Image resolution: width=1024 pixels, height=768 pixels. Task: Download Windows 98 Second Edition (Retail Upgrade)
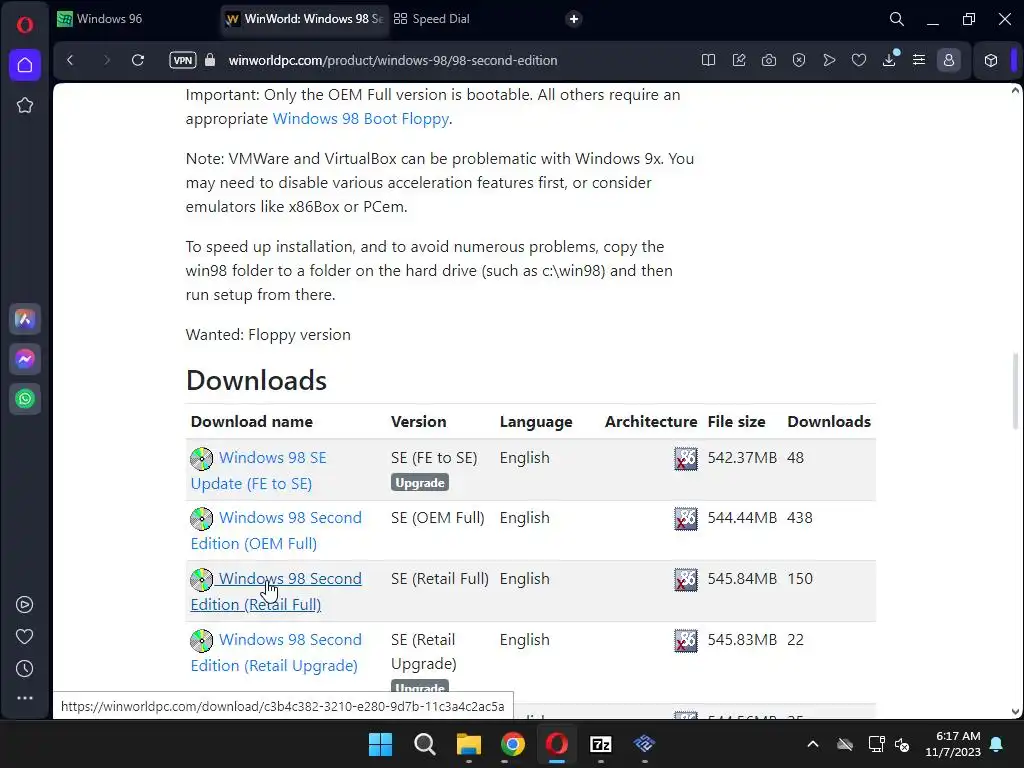[276, 652]
